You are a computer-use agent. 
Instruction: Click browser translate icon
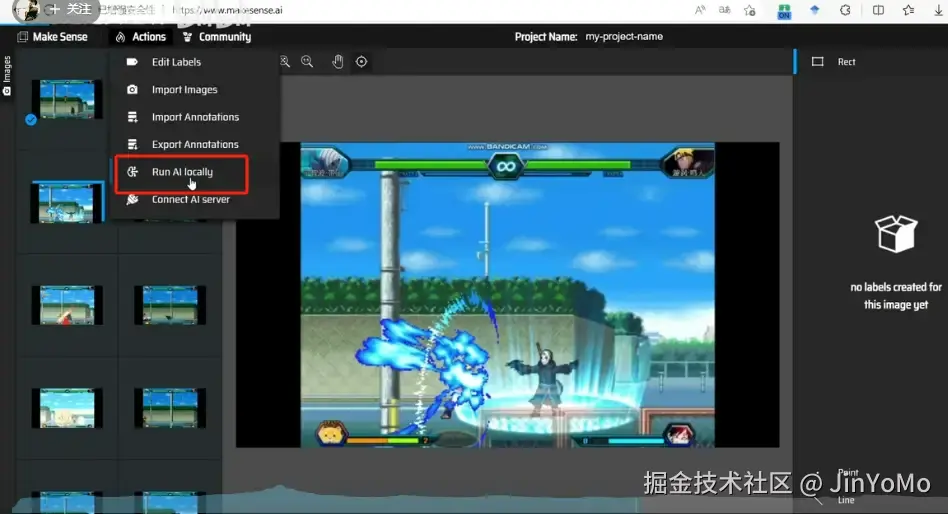click(724, 10)
